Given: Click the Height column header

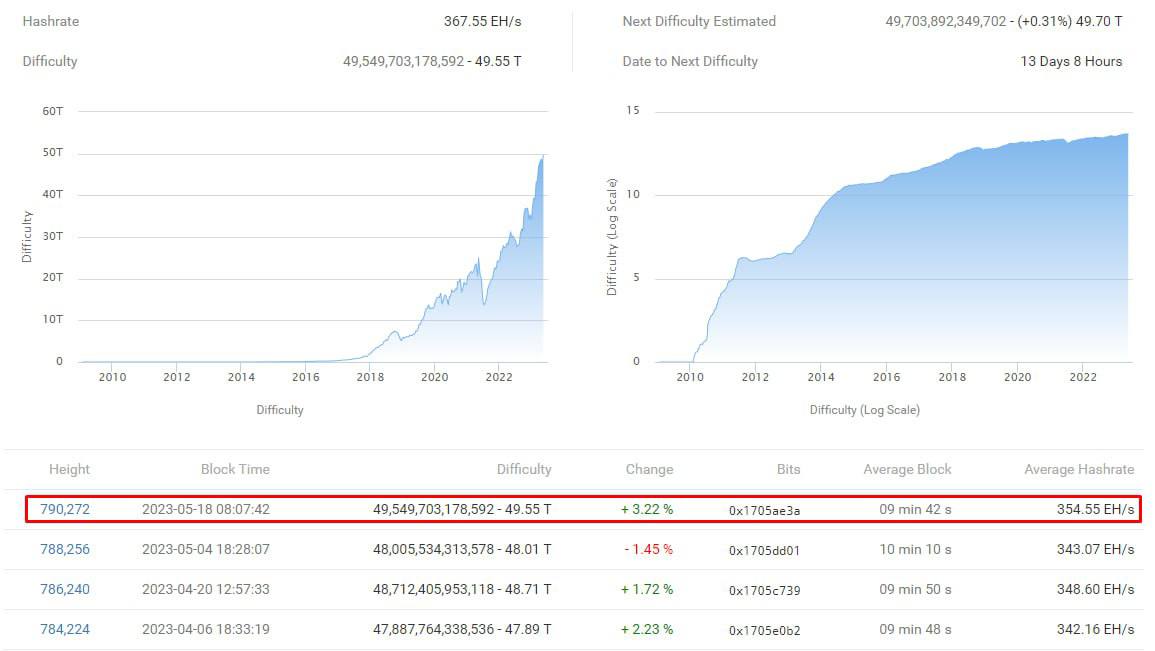Looking at the screenshot, I should coord(69,469).
